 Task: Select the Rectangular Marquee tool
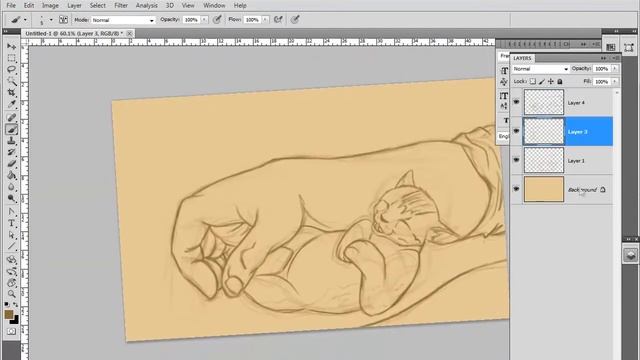tap(11, 58)
